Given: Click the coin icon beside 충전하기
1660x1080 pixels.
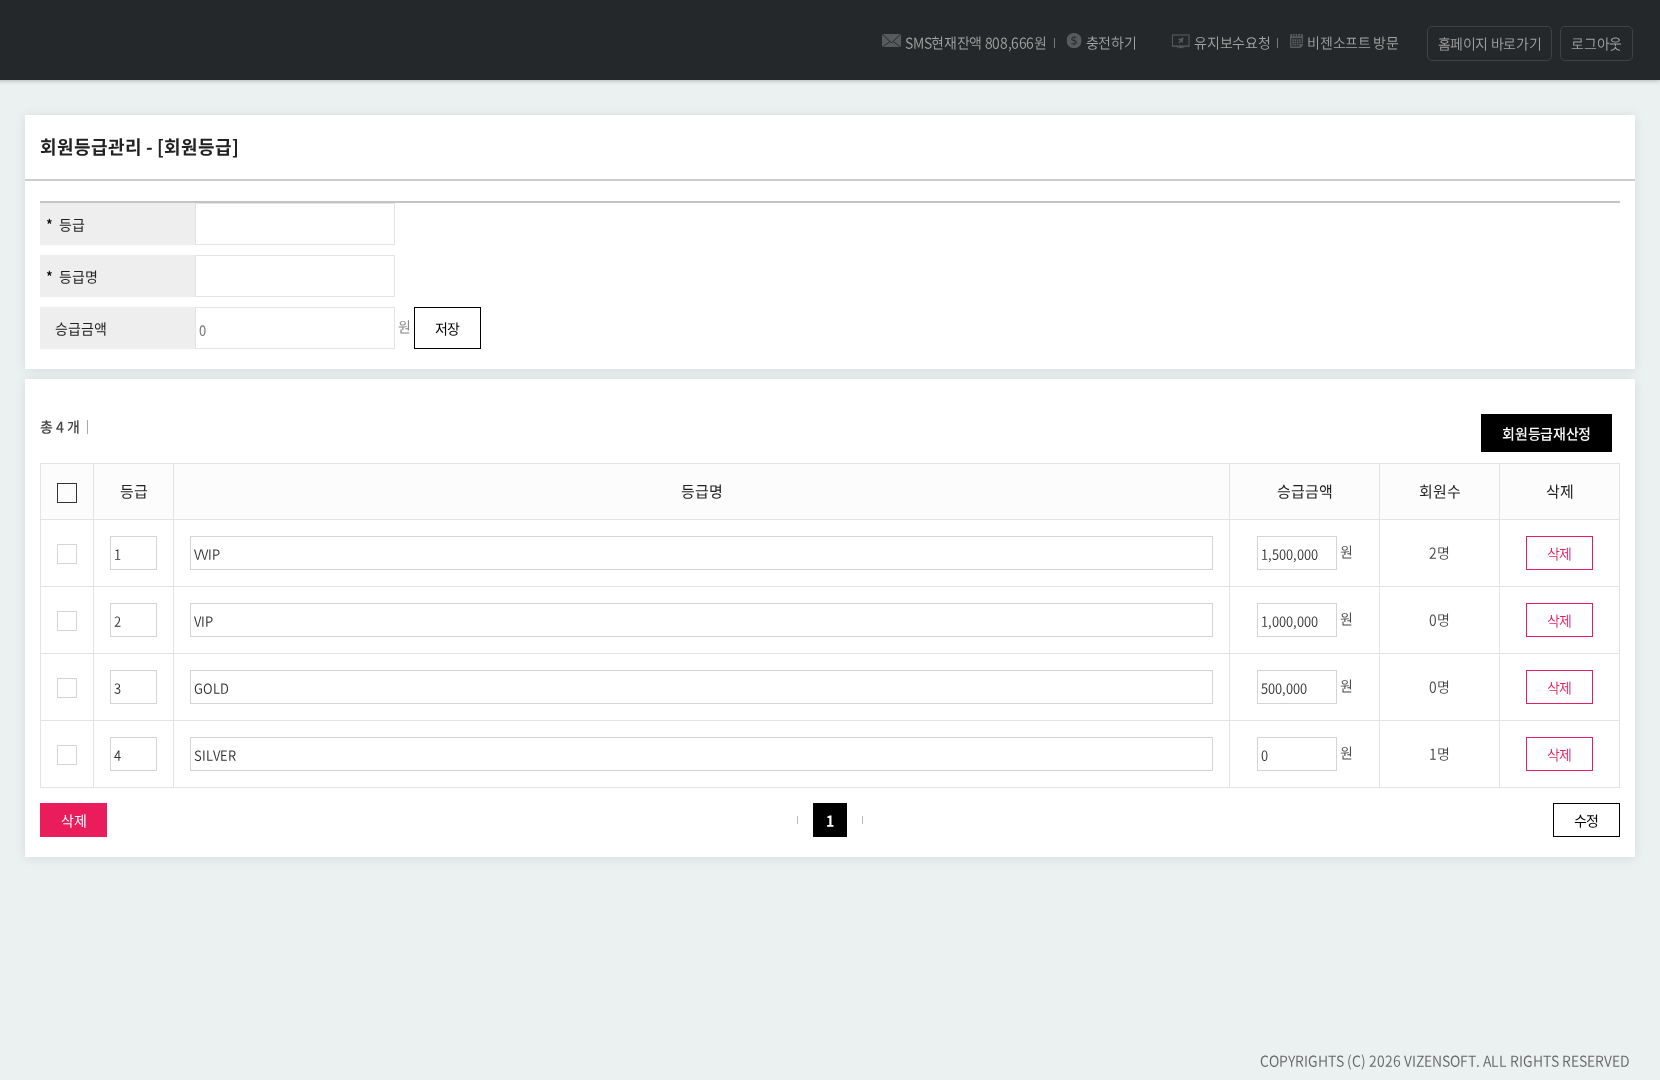Looking at the screenshot, I should pos(1074,41).
